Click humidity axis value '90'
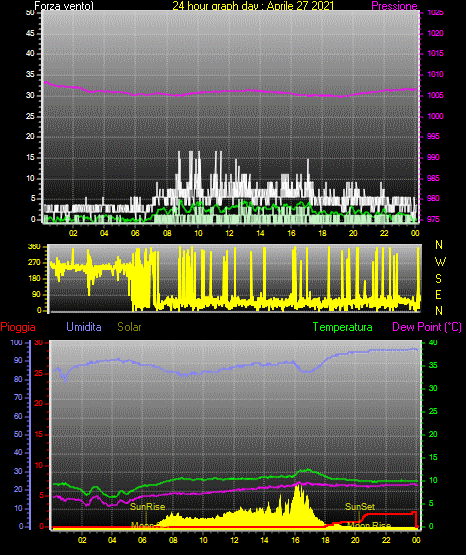This screenshot has width=466, height=555. (18, 360)
